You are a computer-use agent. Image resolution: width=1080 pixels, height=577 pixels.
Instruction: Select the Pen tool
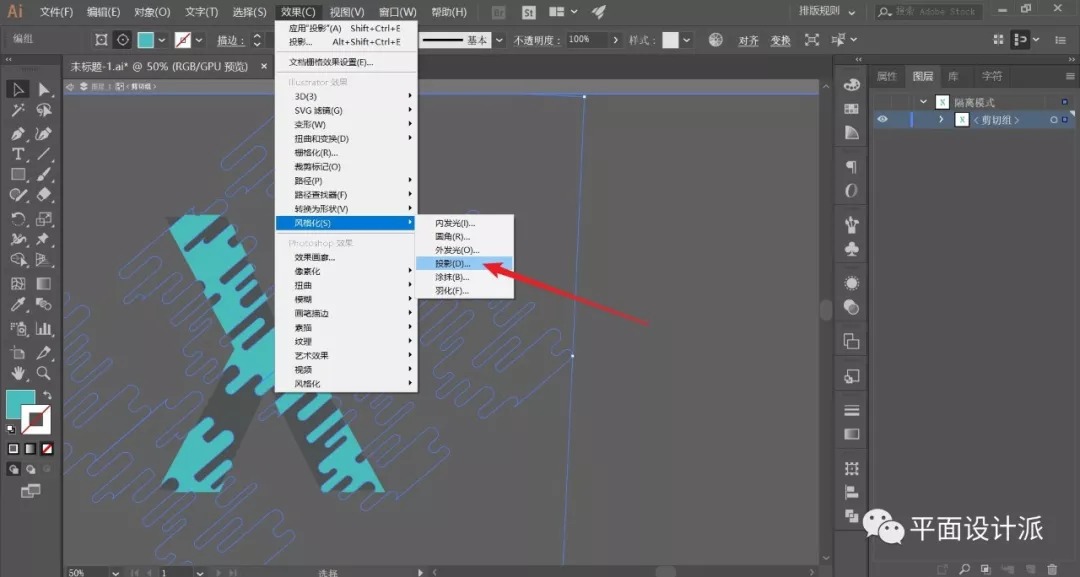[x=18, y=134]
